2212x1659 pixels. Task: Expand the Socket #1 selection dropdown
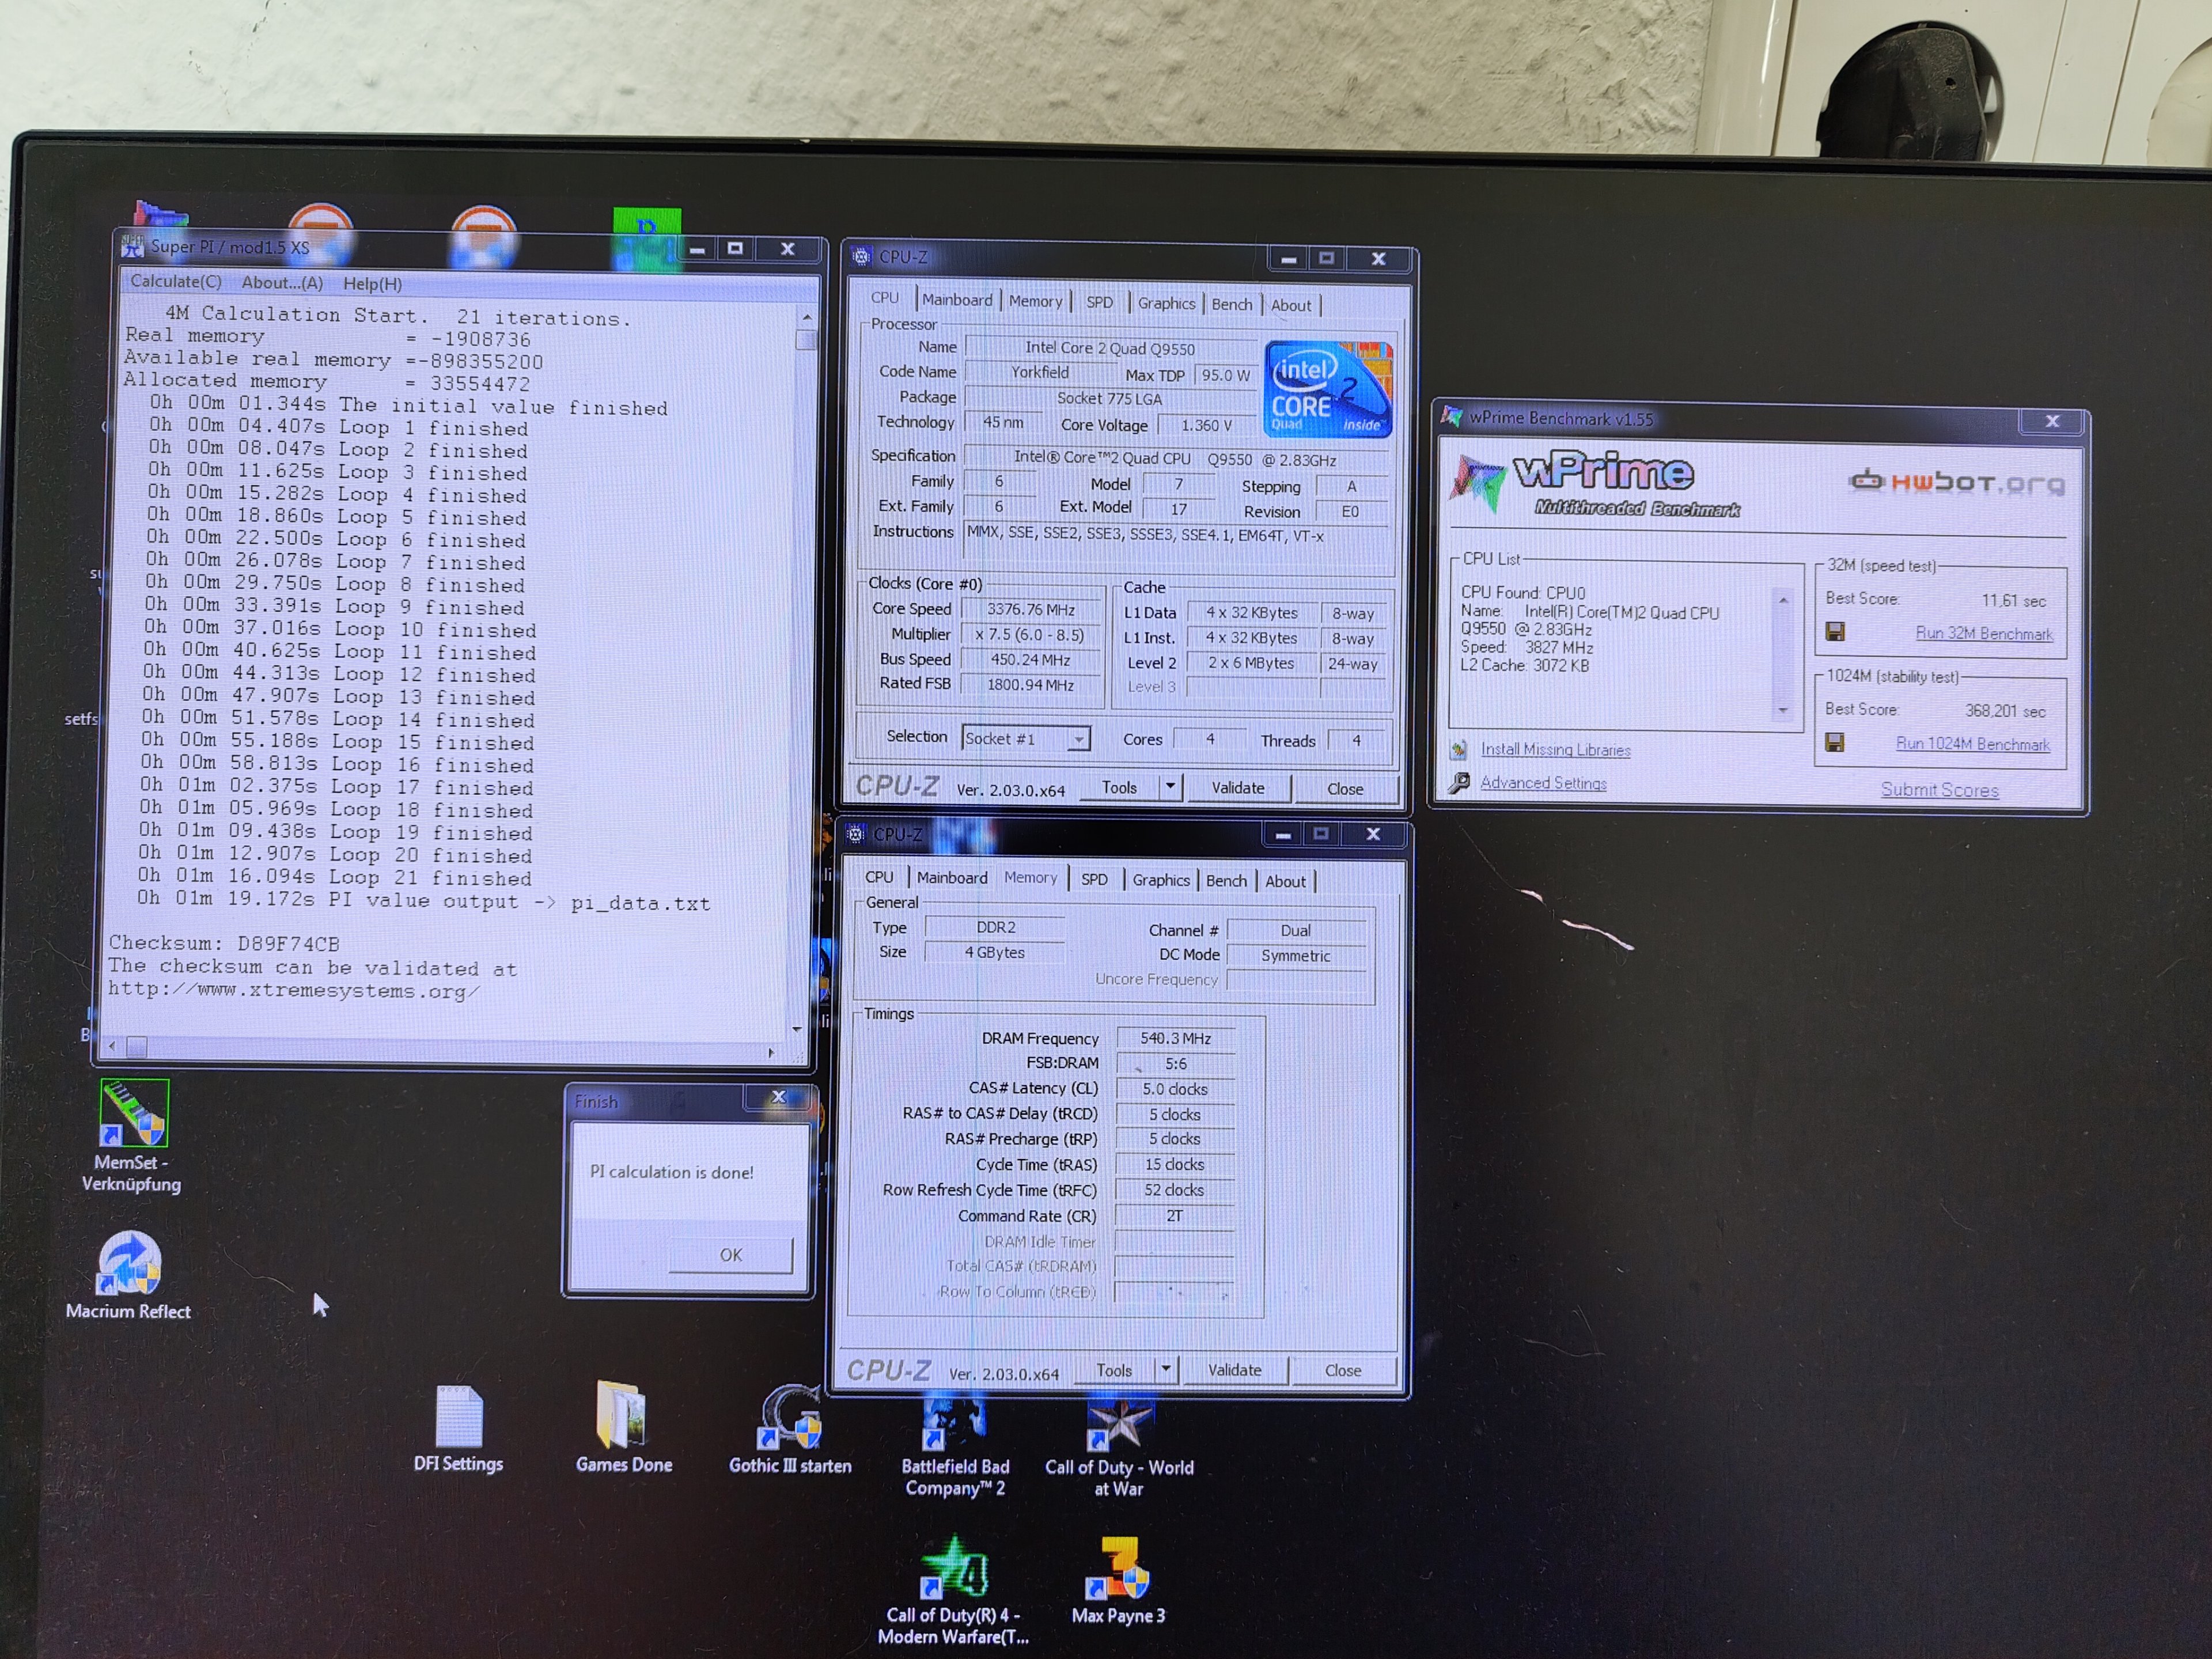pyautogui.click(x=1078, y=740)
